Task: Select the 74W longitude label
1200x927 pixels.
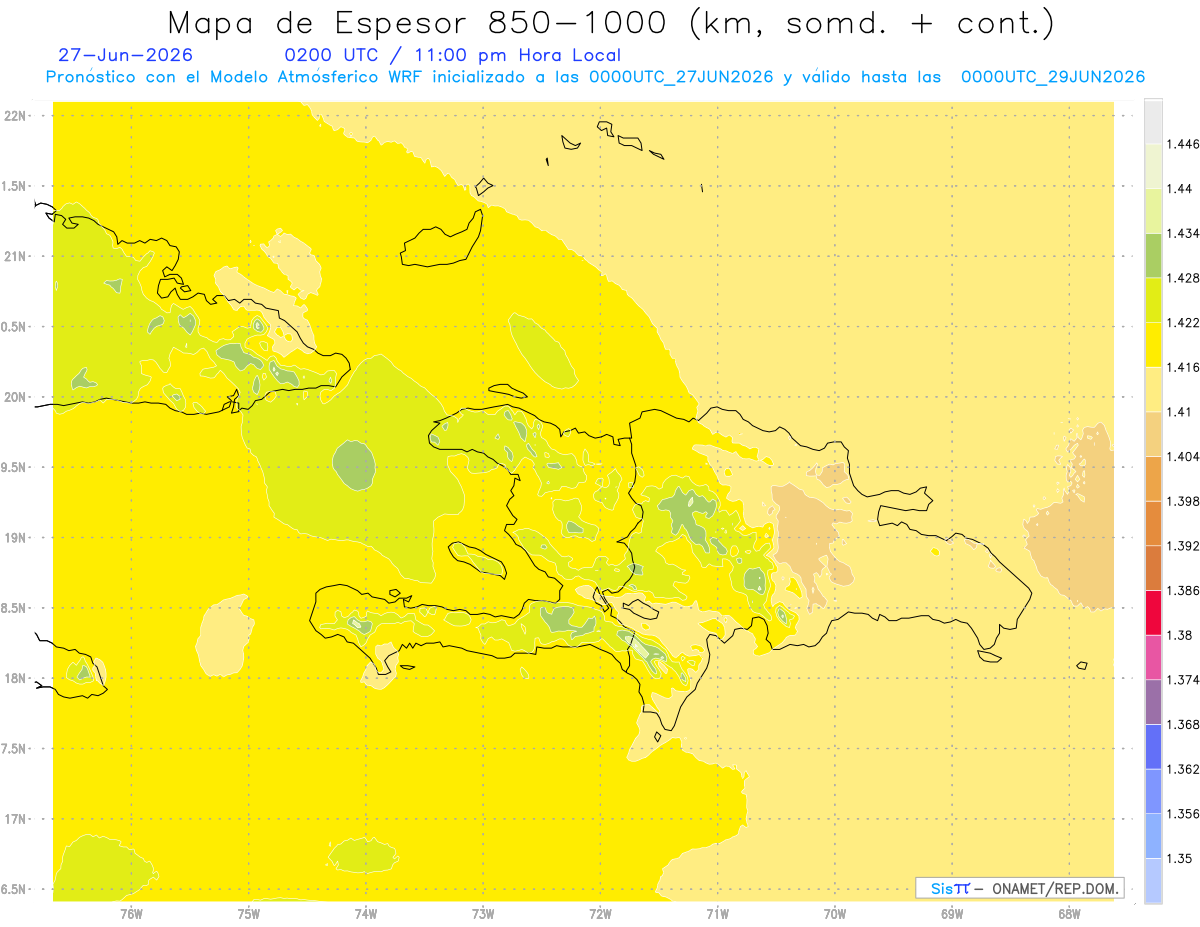Action: [x=366, y=914]
